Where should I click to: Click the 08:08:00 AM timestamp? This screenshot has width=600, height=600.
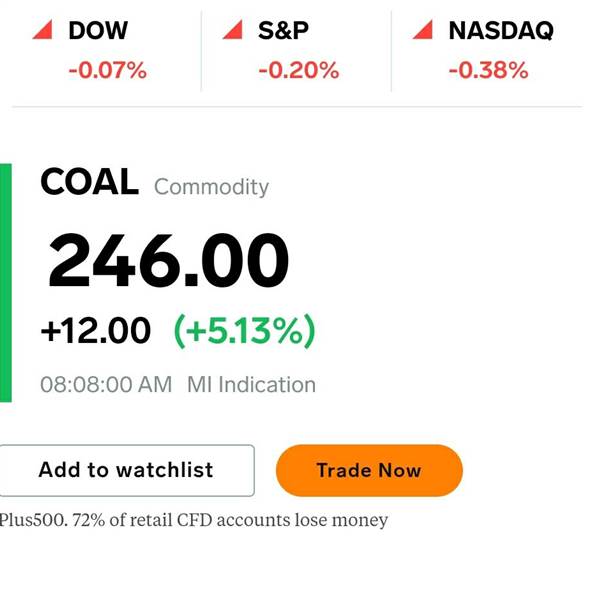[106, 385]
